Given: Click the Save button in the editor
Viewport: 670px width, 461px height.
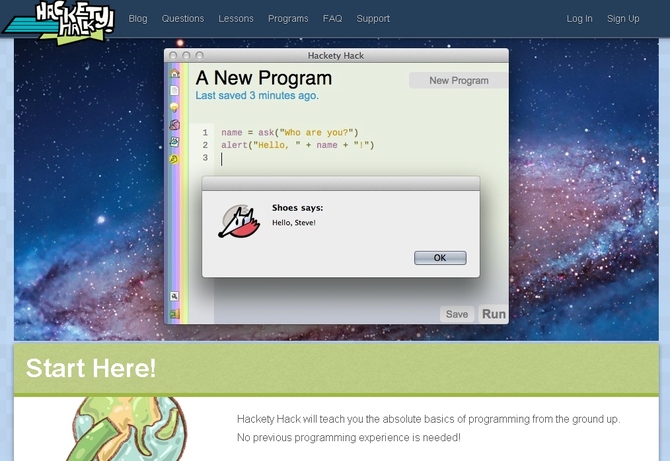Looking at the screenshot, I should [457, 314].
